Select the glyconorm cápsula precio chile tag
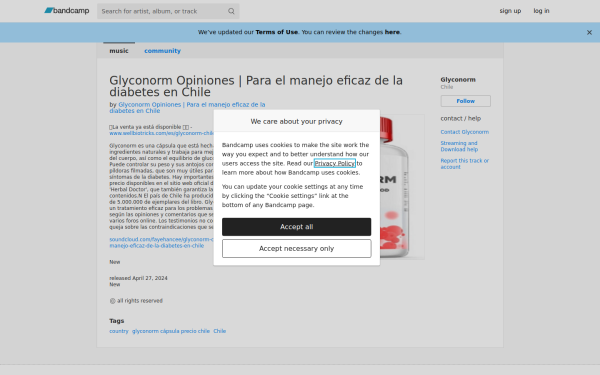Viewport: 600px width, 375px height. tap(171, 331)
